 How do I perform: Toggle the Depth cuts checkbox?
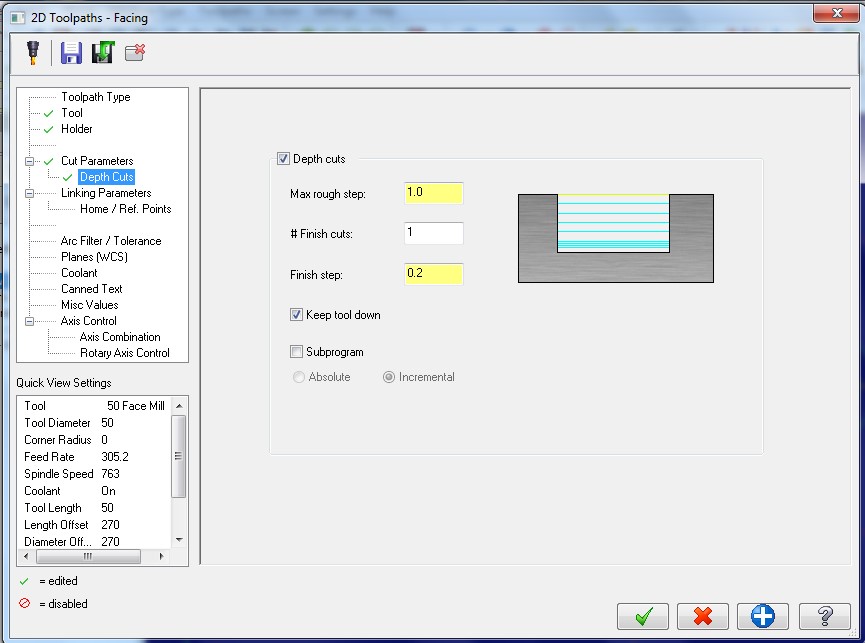283,159
